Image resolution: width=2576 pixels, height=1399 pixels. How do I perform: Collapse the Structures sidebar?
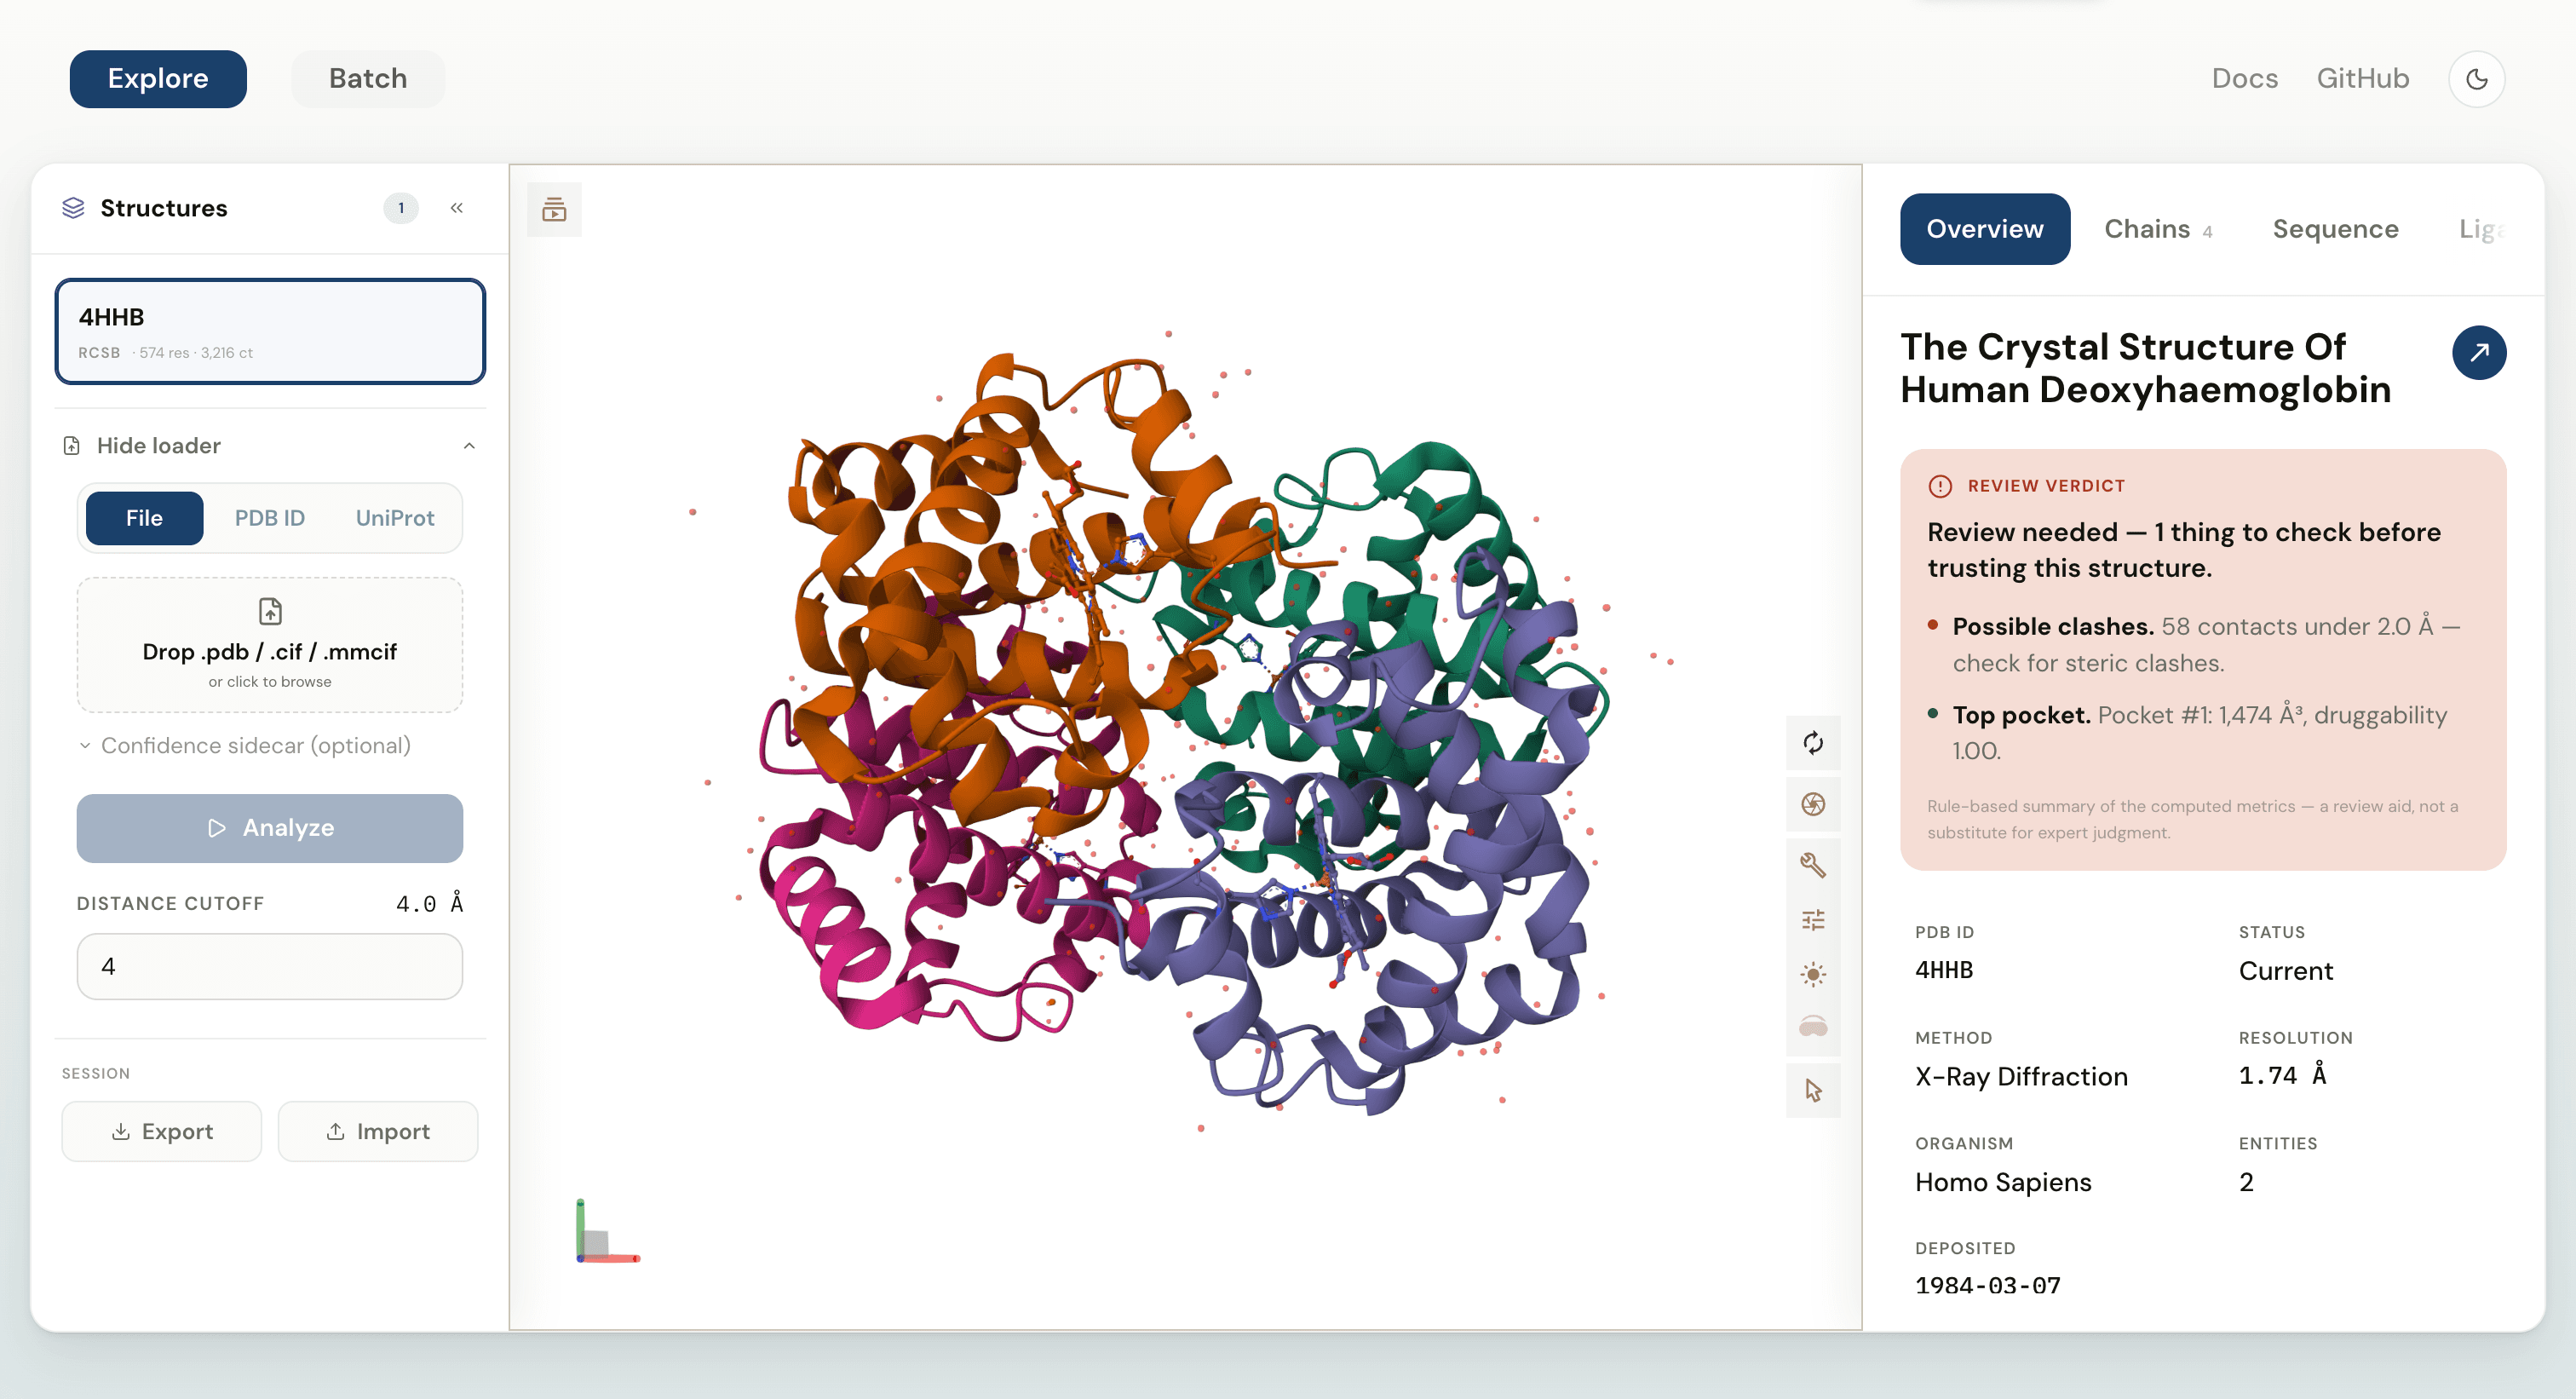457,208
